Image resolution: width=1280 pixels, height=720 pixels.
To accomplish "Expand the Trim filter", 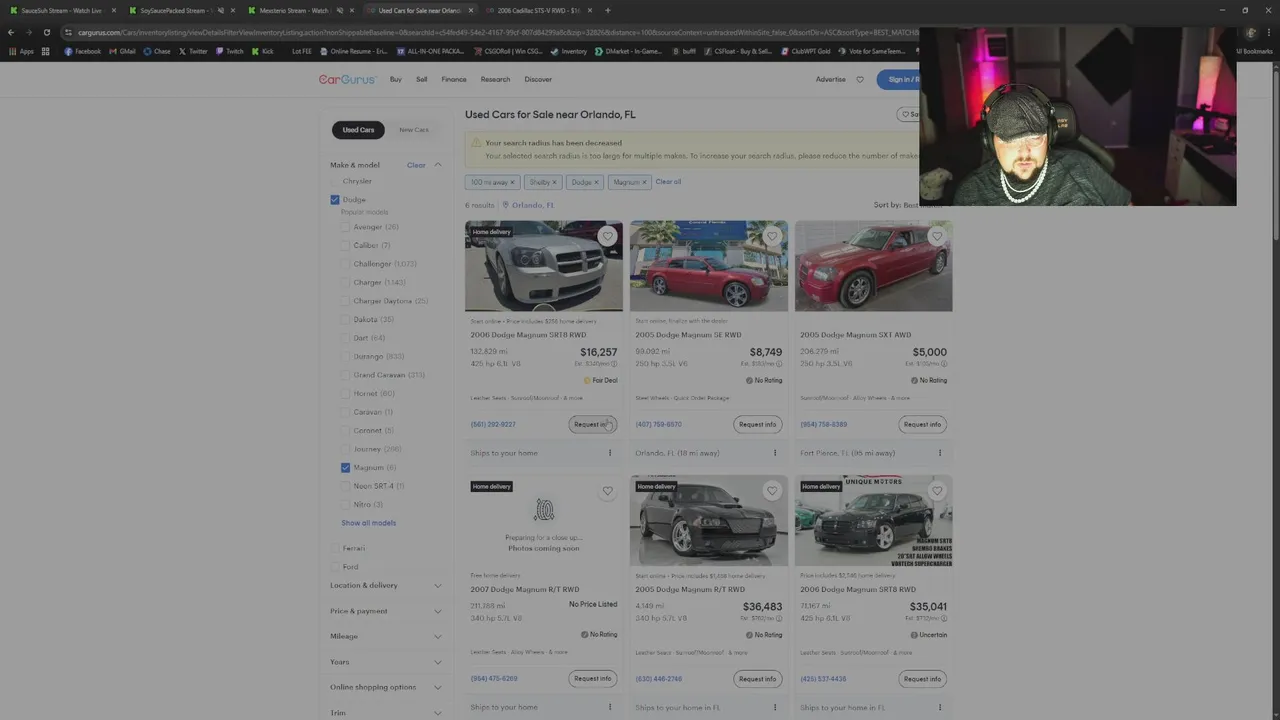I will 386,712.
